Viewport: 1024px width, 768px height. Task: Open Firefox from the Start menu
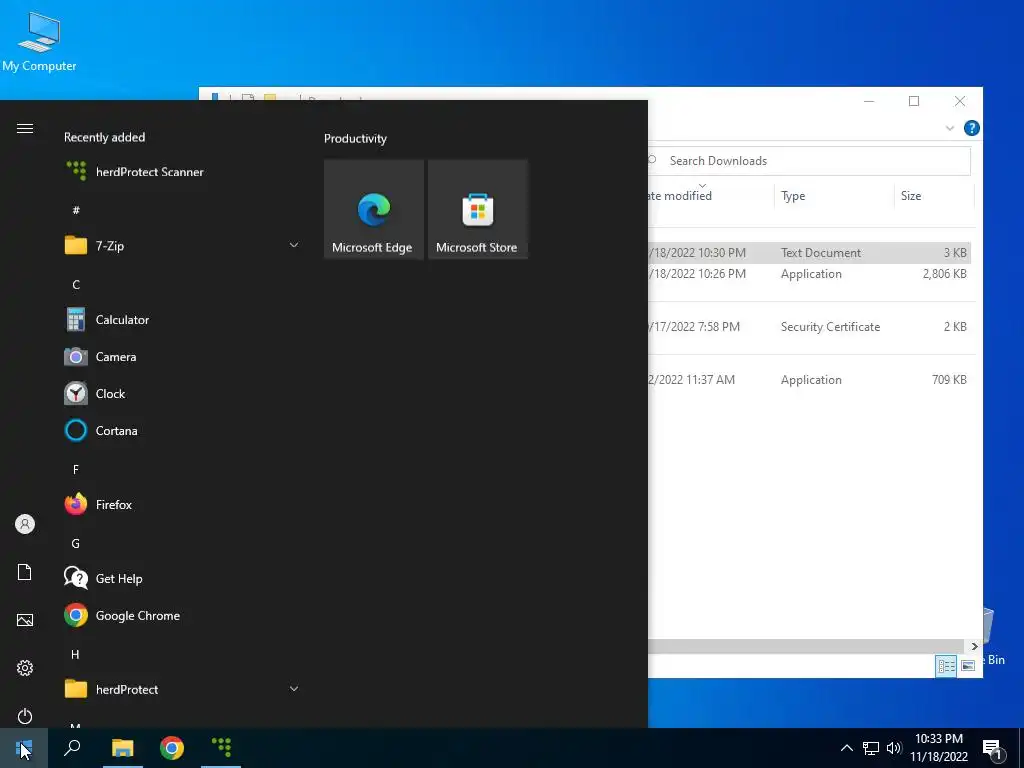coord(99,504)
